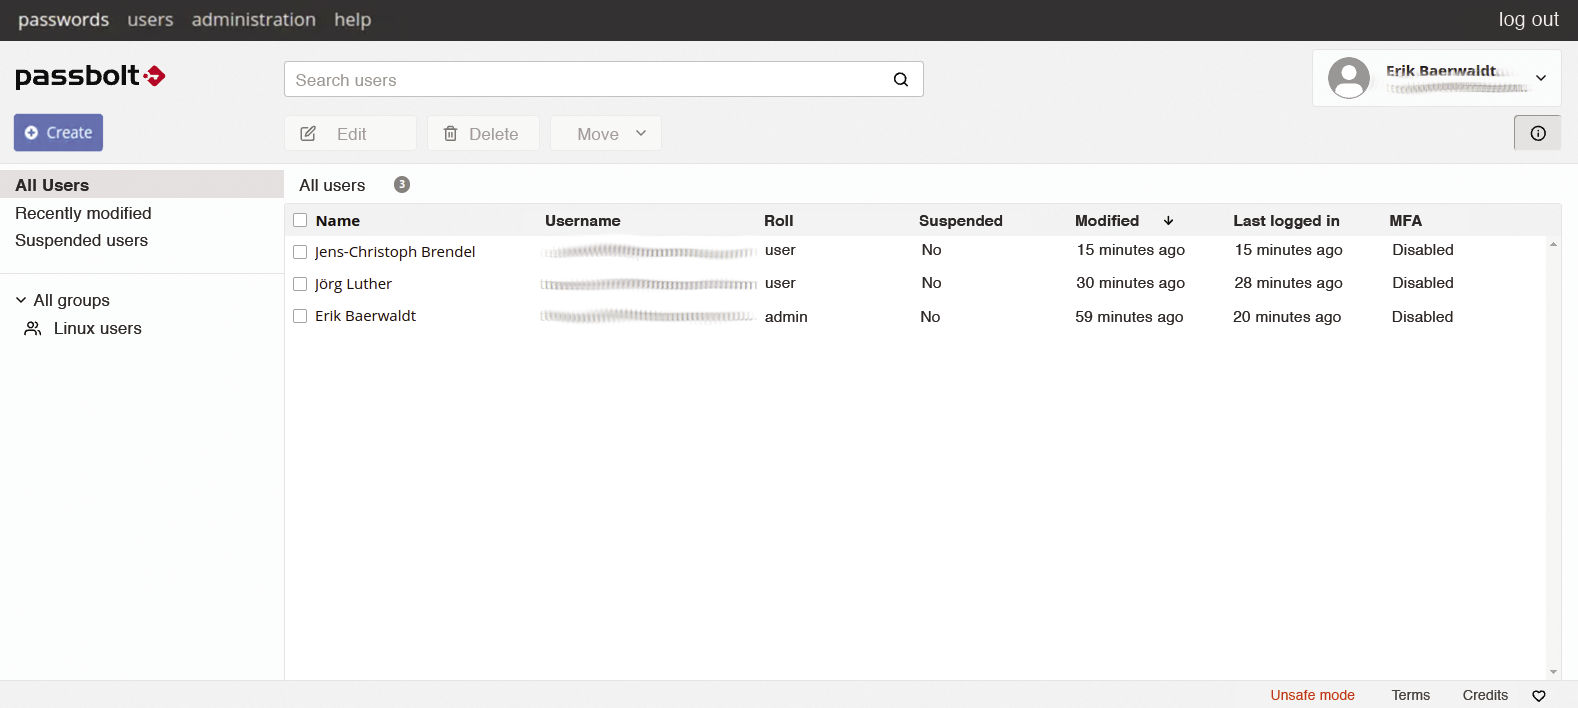The width and height of the screenshot is (1578, 708).
Task: Open the Move dropdown
Action: (x=606, y=133)
